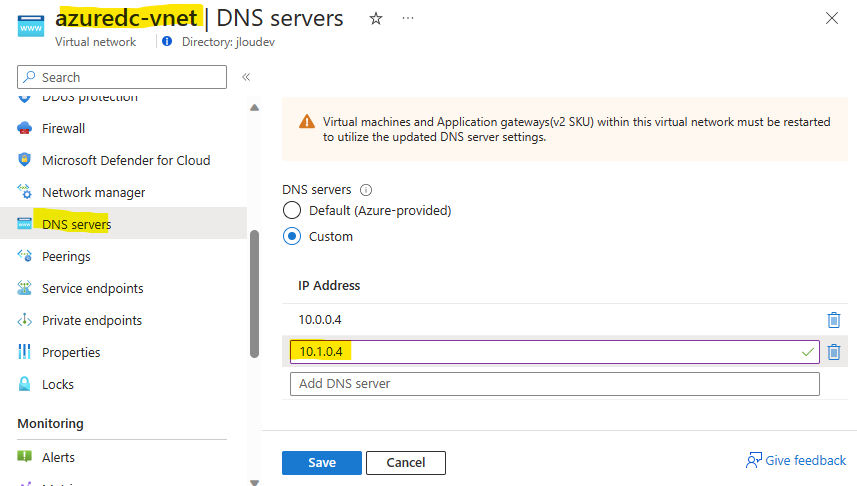Click the Alerts icon under Monitoring
Screen dimensions: 857x486
(25, 456)
